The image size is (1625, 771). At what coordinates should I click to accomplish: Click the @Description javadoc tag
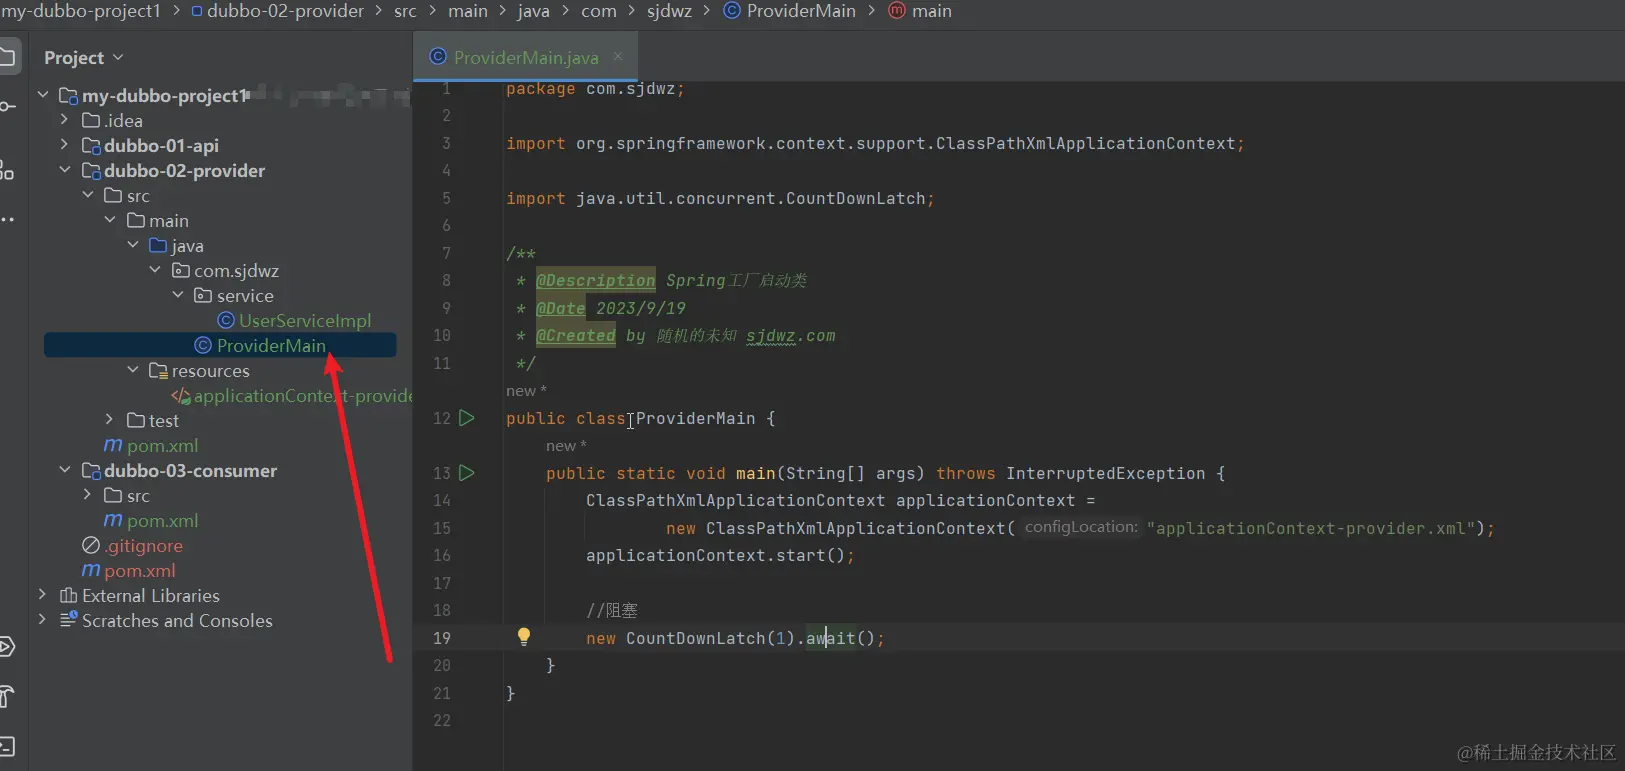tap(596, 280)
